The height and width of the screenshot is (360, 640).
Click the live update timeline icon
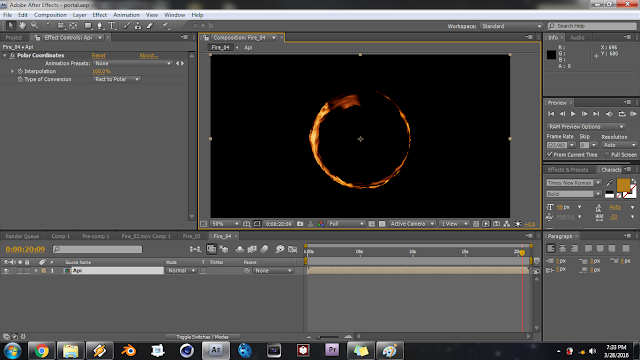pos(211,249)
